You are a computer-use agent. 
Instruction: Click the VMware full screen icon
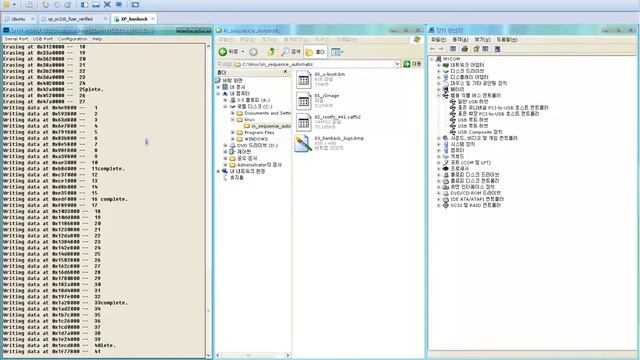click(x=107, y=4)
